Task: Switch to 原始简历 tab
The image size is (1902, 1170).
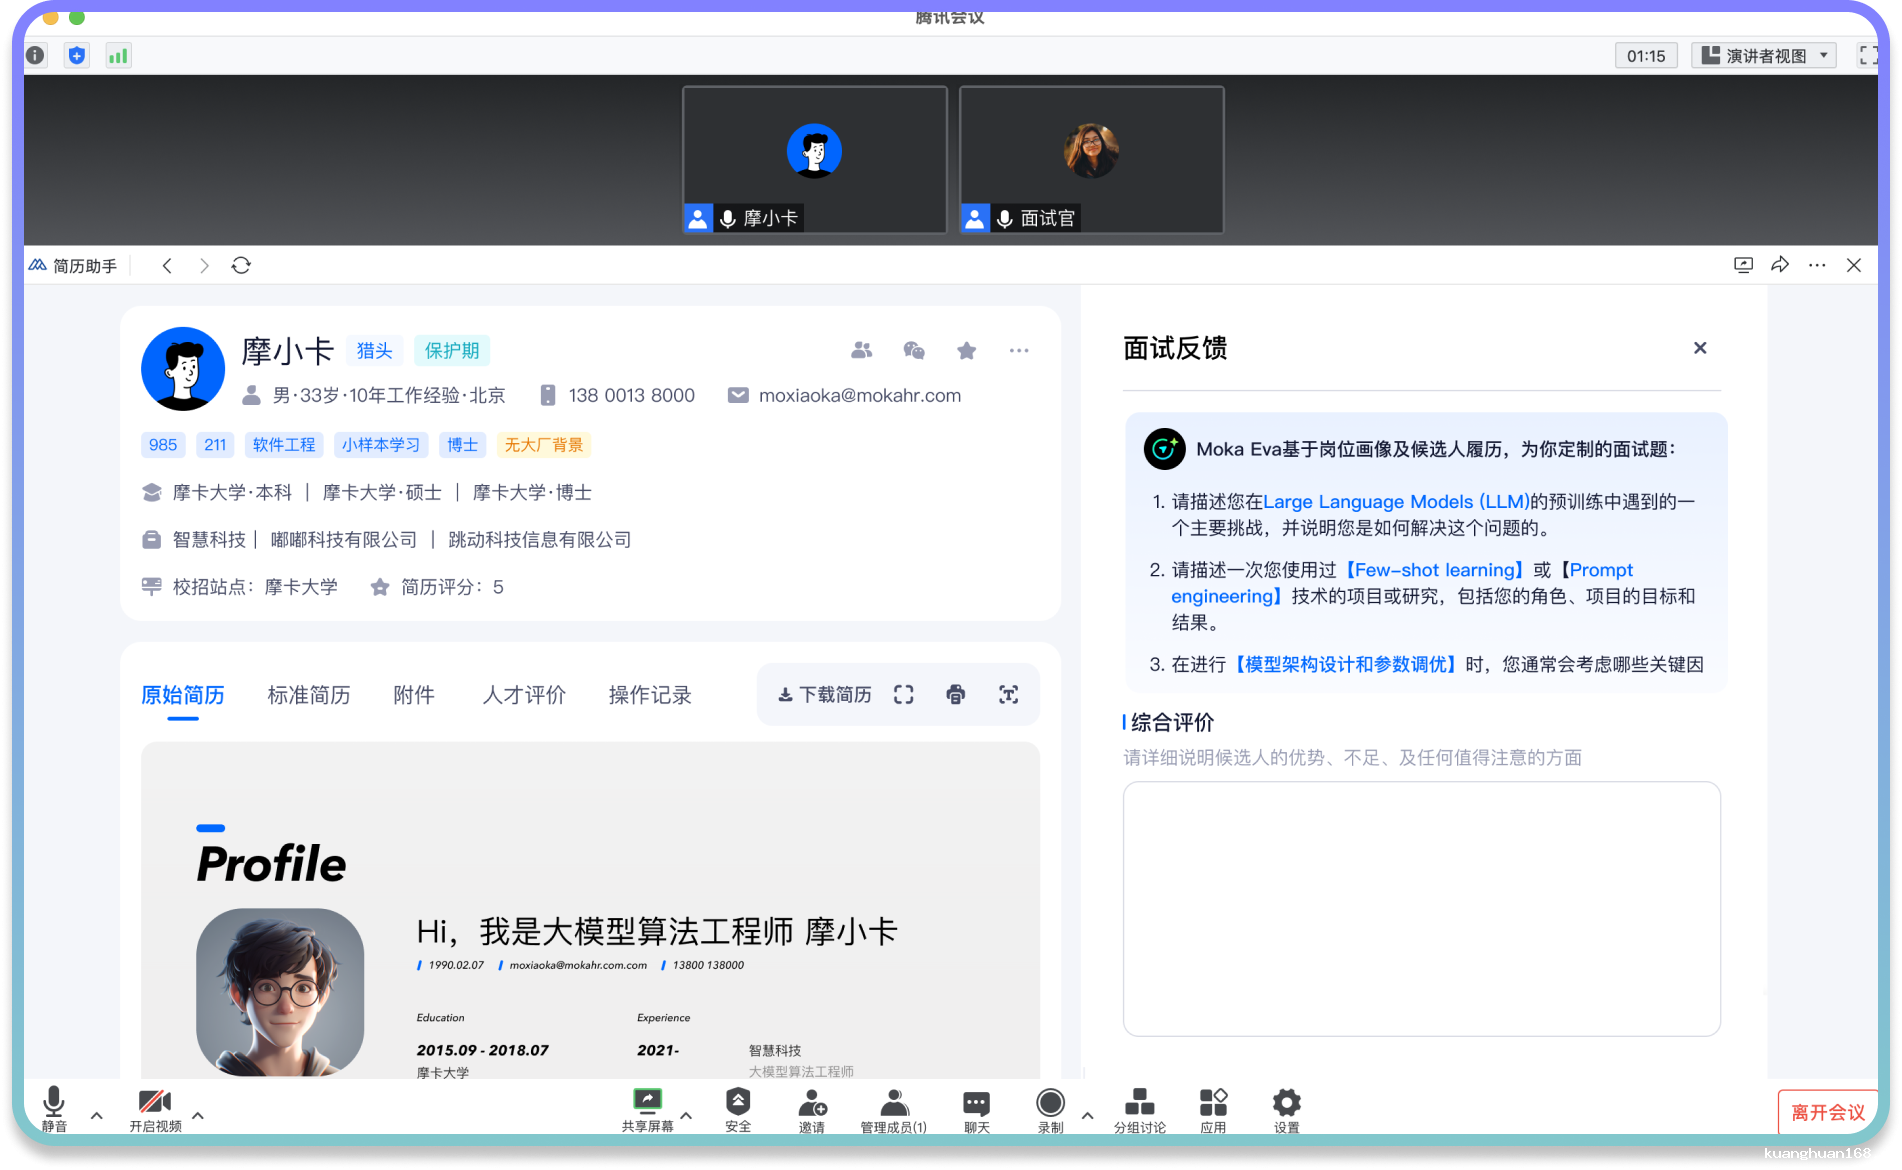Action: pos(183,695)
